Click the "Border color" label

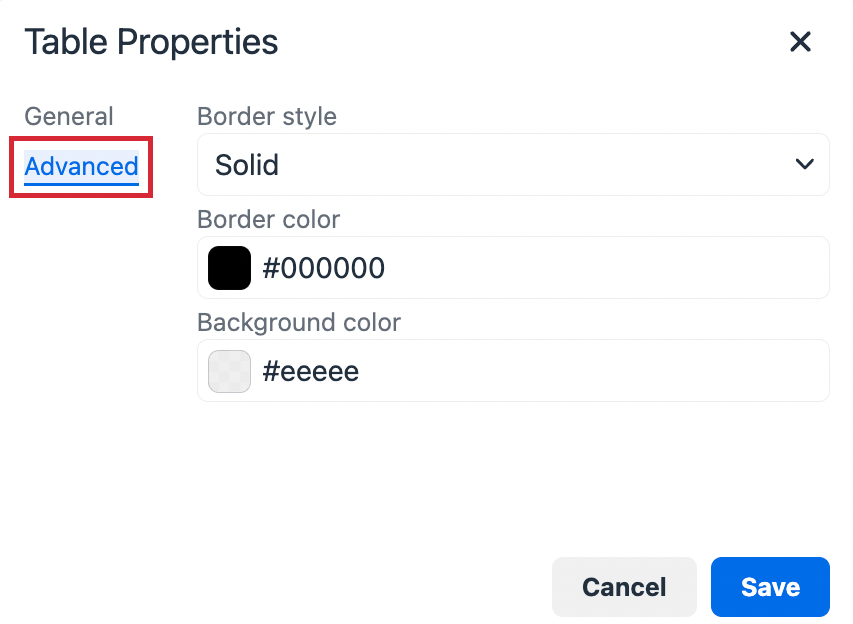[268, 219]
